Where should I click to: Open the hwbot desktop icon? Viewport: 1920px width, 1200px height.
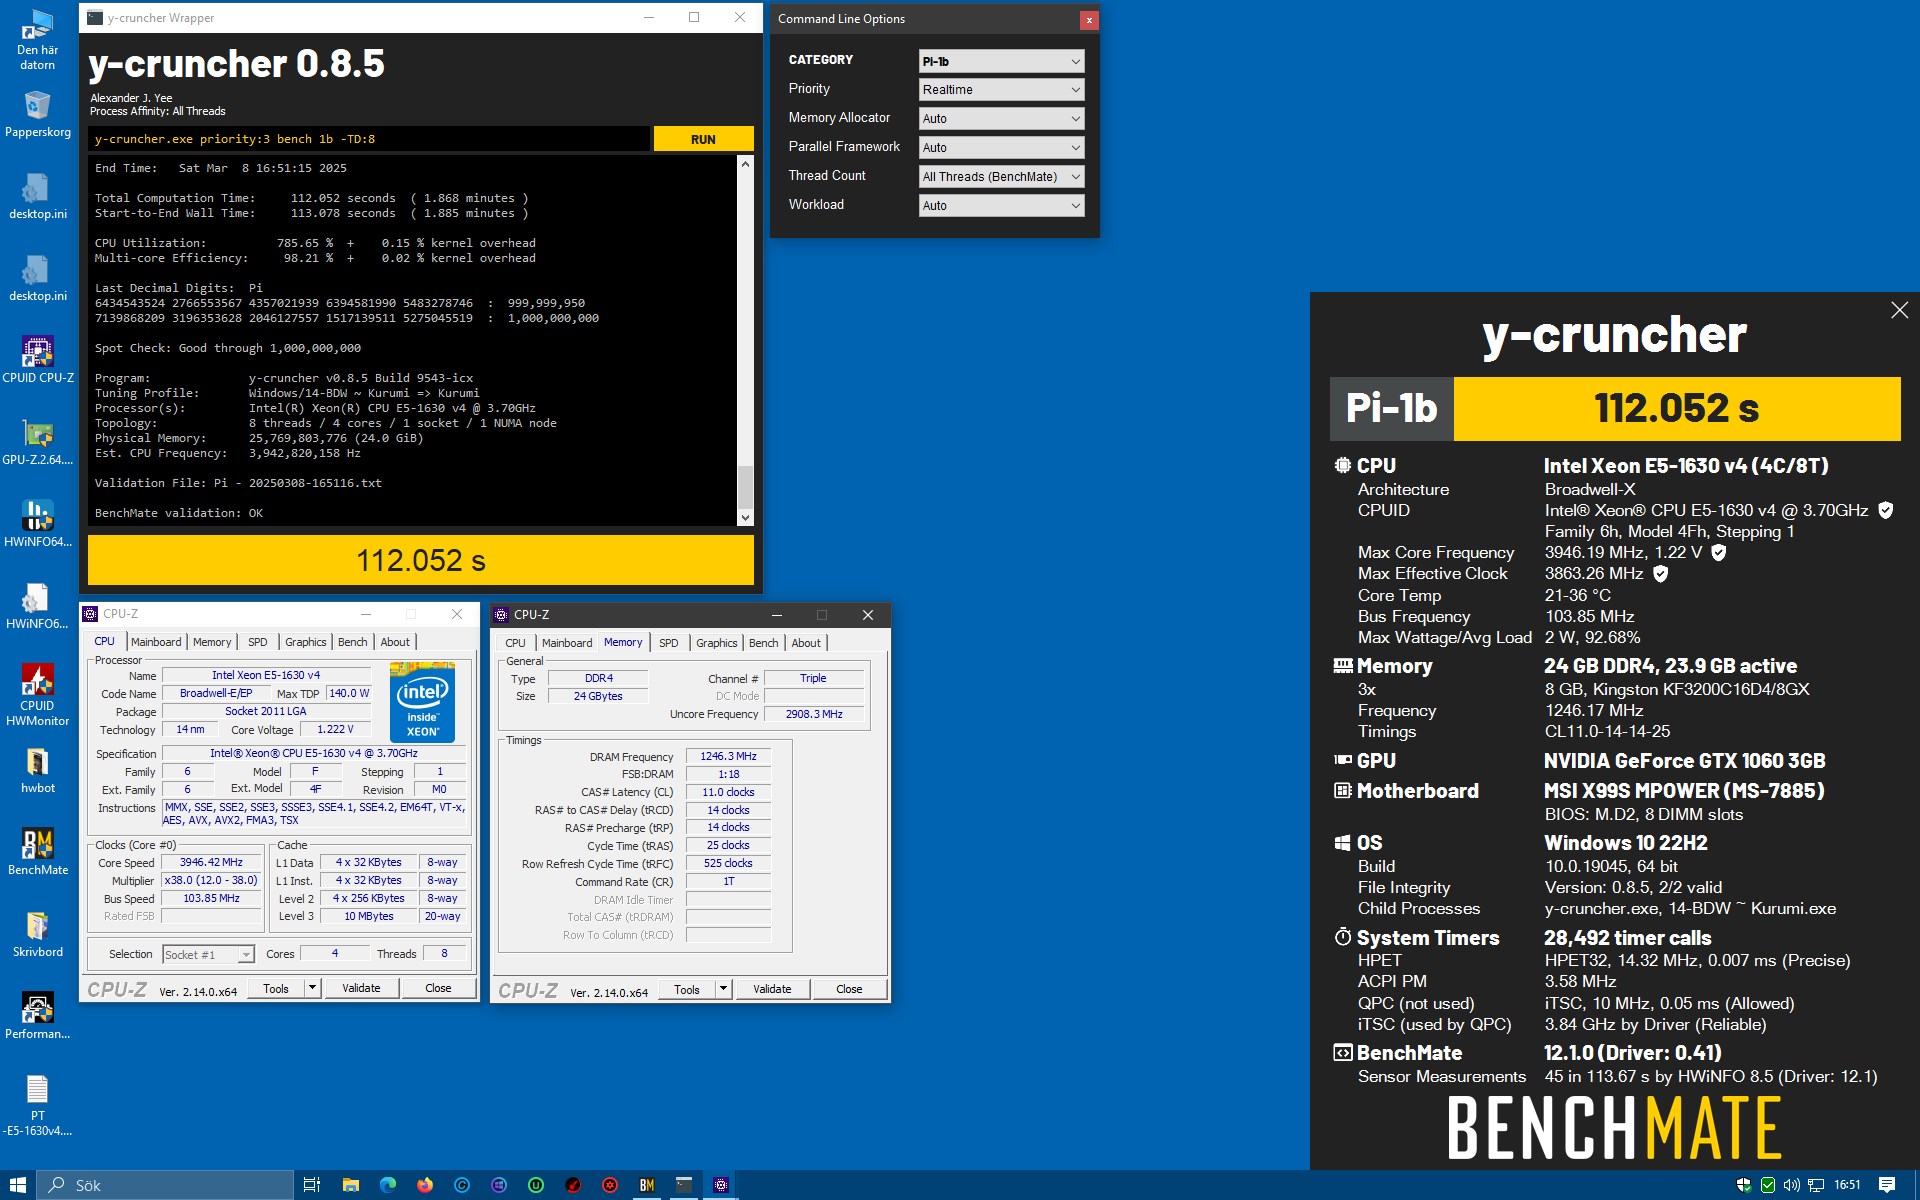click(38, 770)
